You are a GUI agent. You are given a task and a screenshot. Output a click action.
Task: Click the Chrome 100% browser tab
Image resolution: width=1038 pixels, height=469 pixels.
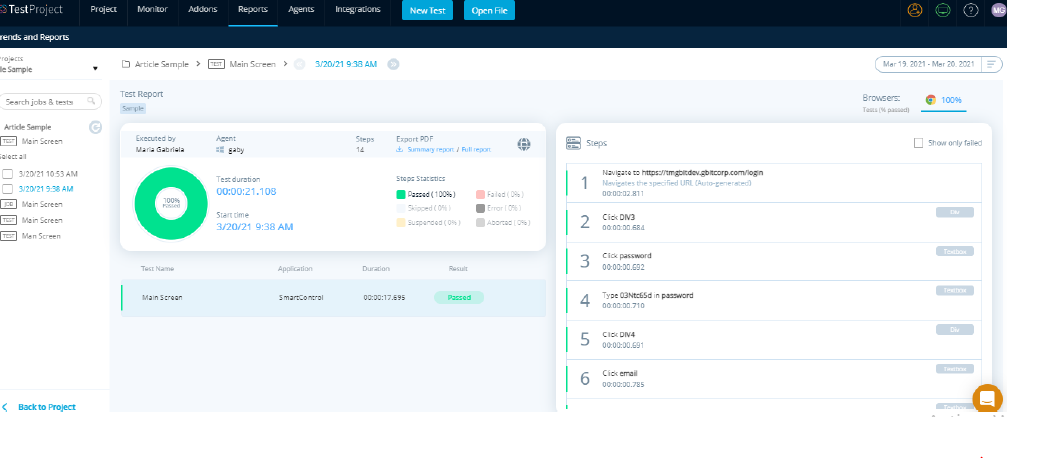tap(944, 101)
